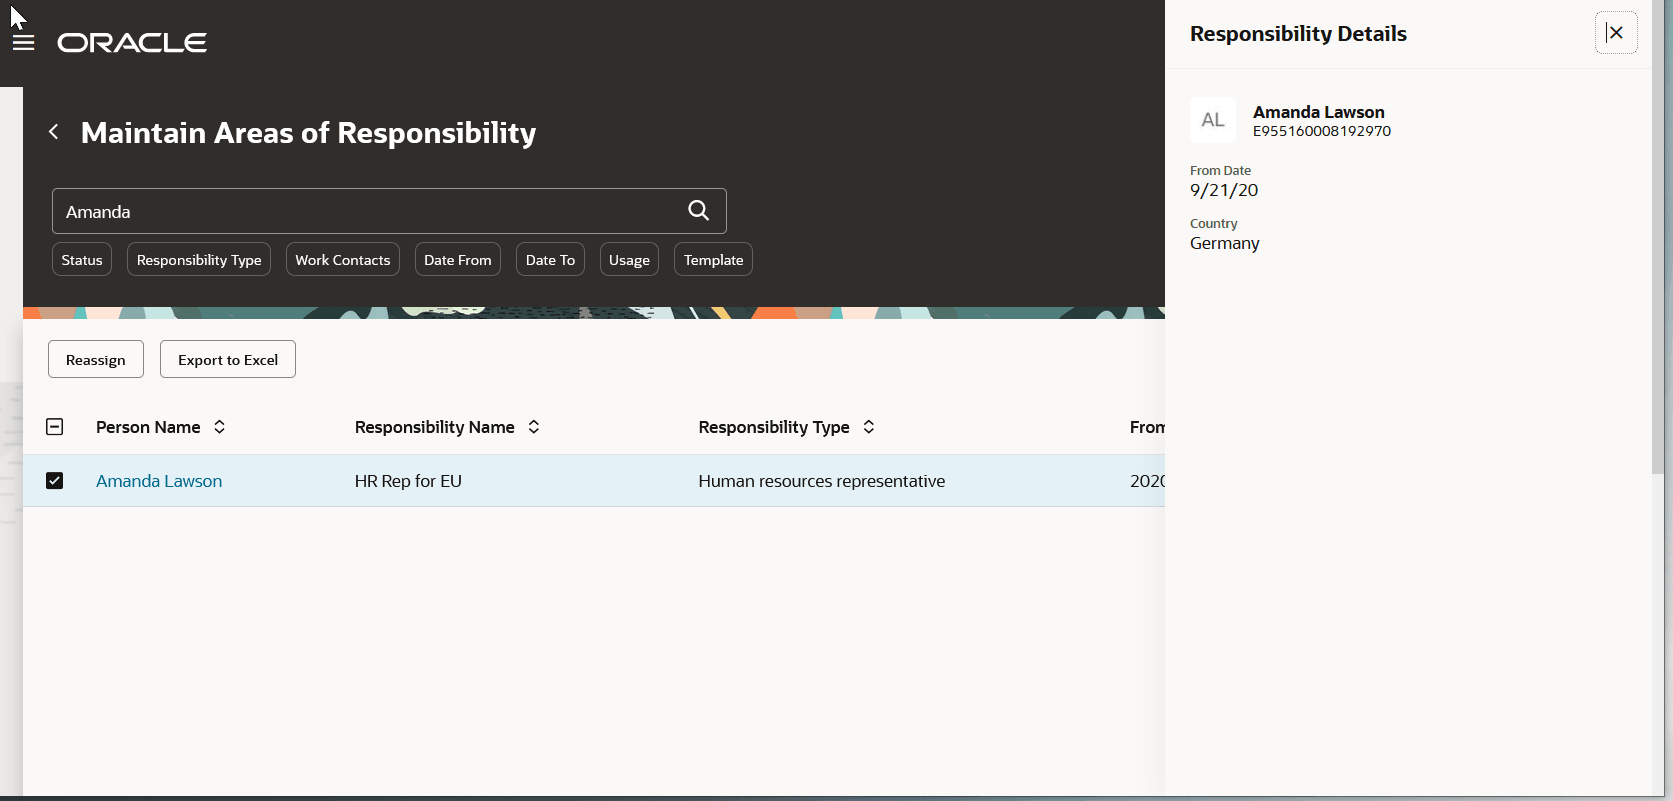1673x801 pixels.
Task: Sort by Responsibility Name column arrows
Action: click(x=534, y=427)
